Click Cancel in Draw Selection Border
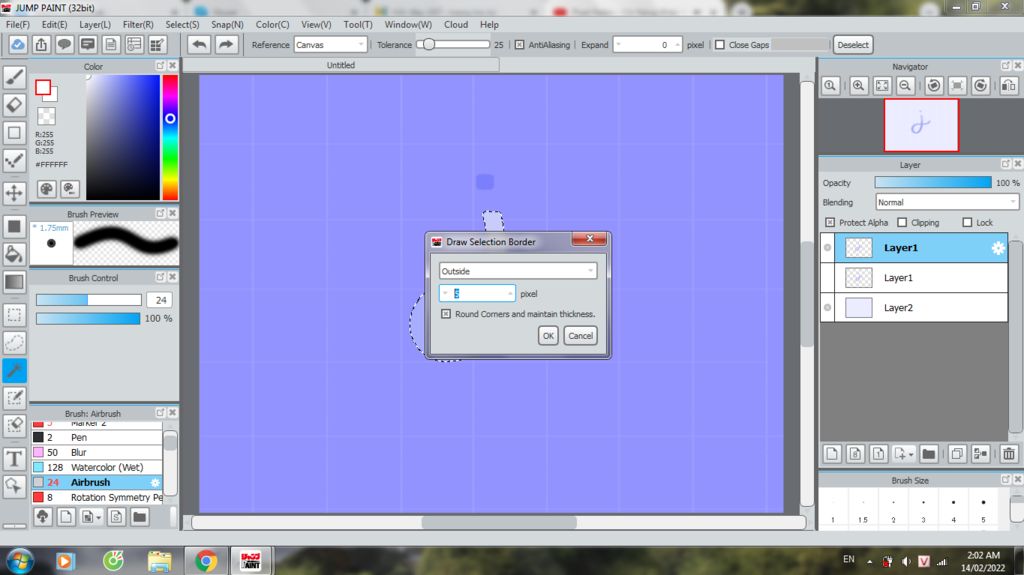1024x575 pixels. coord(580,336)
